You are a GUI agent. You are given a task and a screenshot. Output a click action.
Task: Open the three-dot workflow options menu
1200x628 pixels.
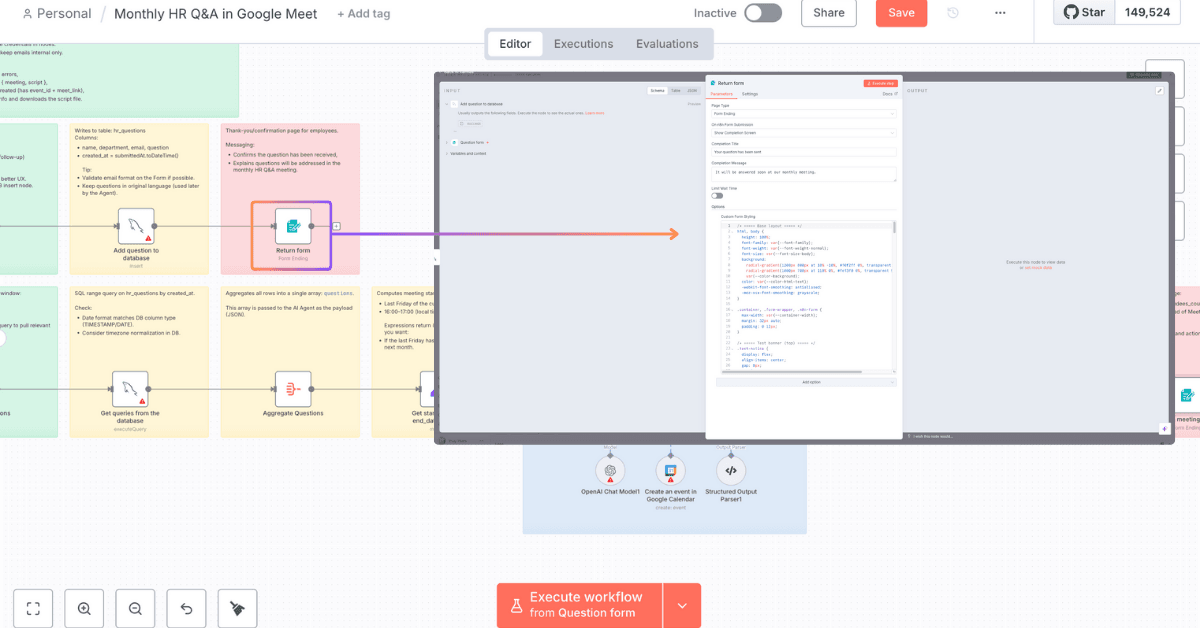[1000, 13]
